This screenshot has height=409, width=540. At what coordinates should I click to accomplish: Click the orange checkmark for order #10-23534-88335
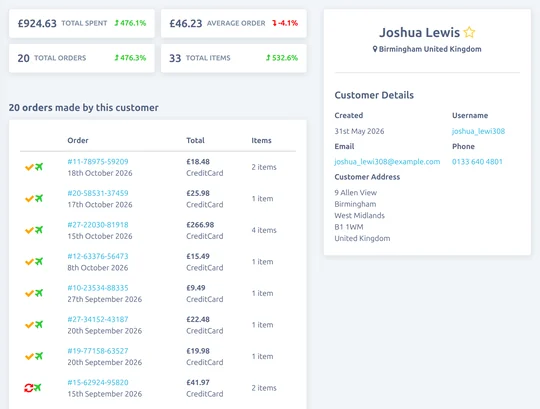[x=29, y=294]
